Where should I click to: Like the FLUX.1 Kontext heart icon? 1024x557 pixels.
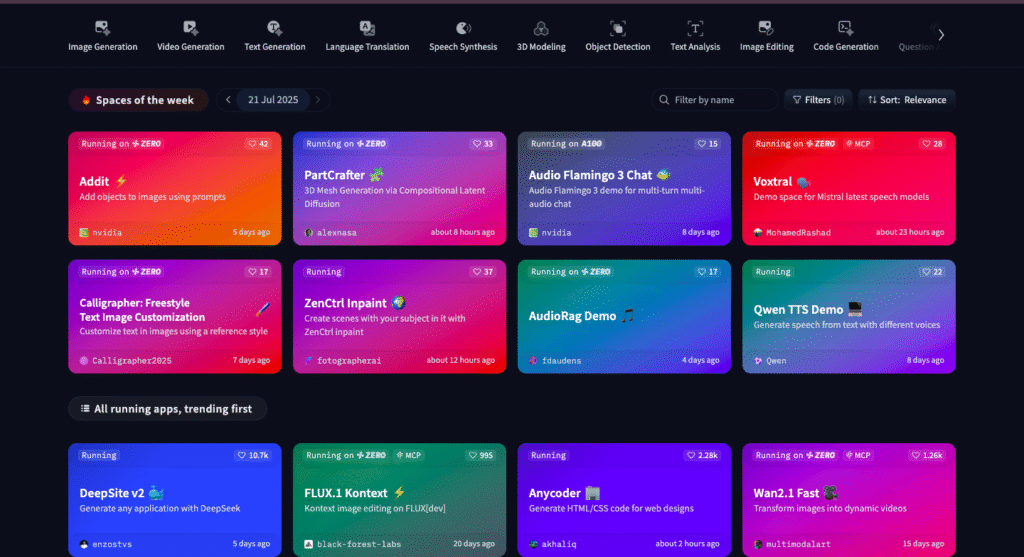tap(473, 455)
